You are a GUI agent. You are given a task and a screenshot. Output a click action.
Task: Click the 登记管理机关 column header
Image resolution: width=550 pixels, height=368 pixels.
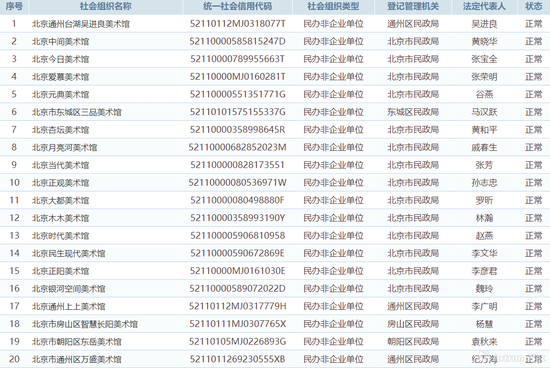pos(413,6)
